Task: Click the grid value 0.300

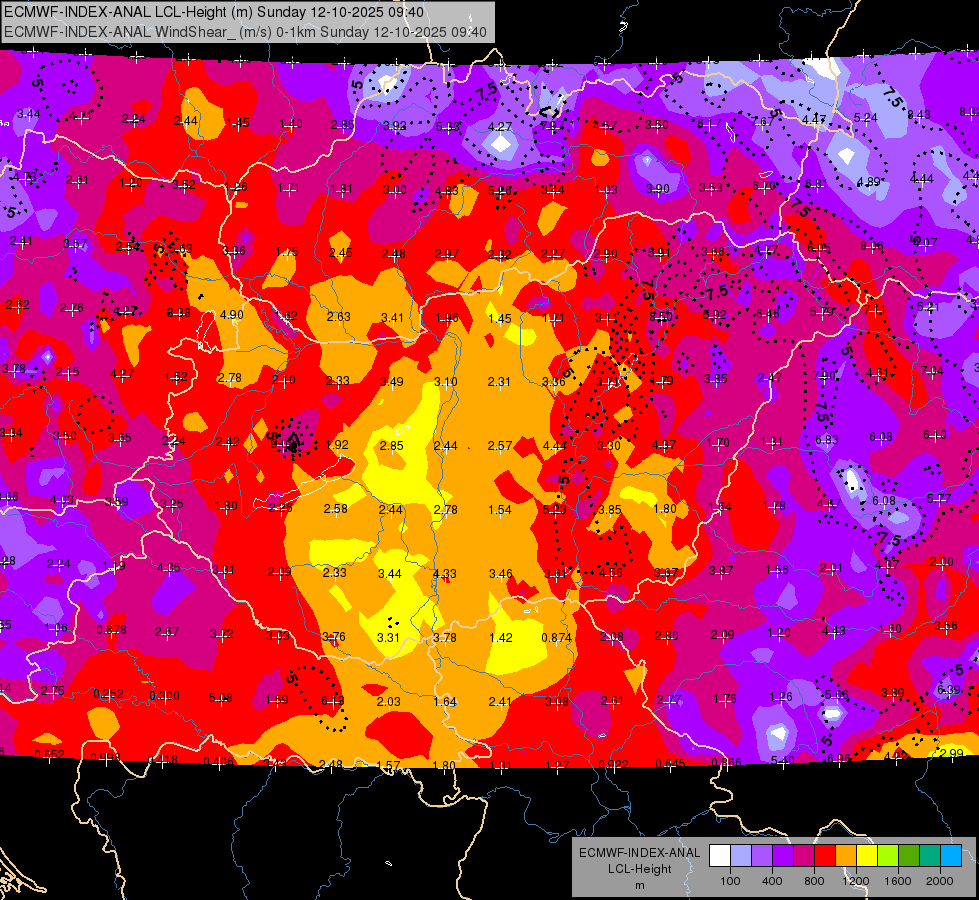Action: [165, 695]
